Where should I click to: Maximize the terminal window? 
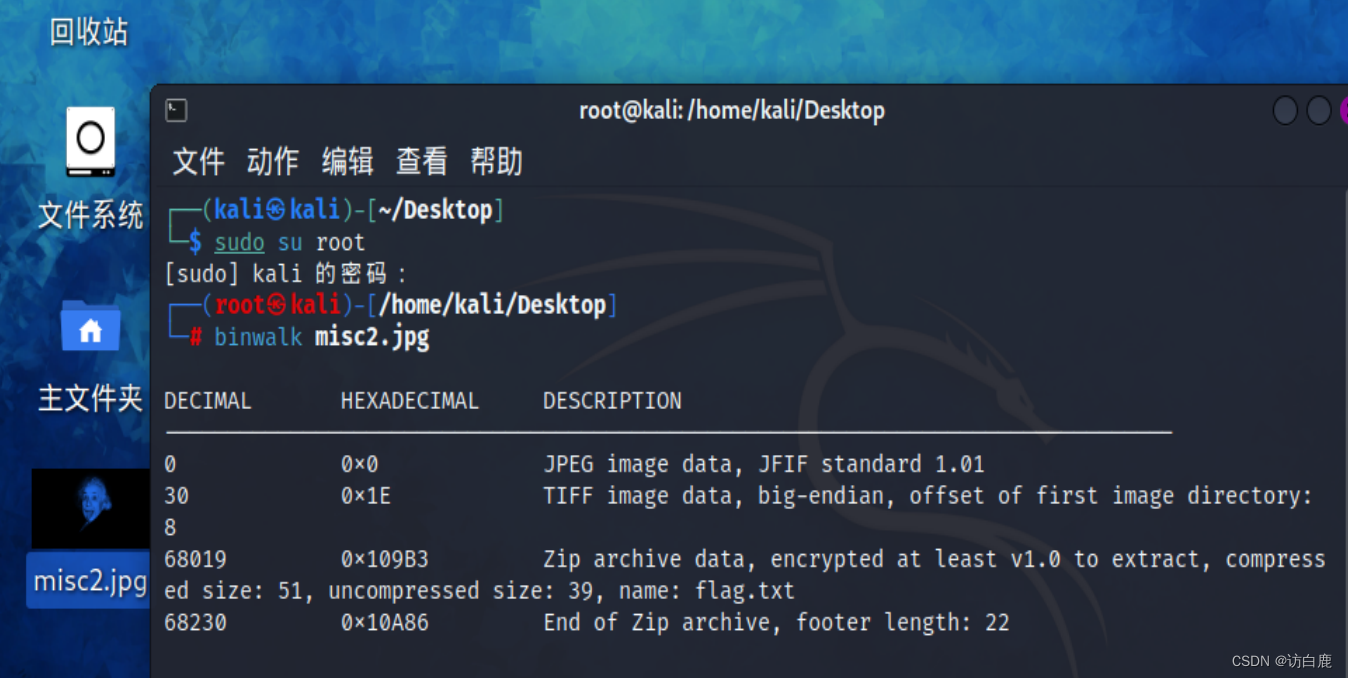click(1320, 110)
